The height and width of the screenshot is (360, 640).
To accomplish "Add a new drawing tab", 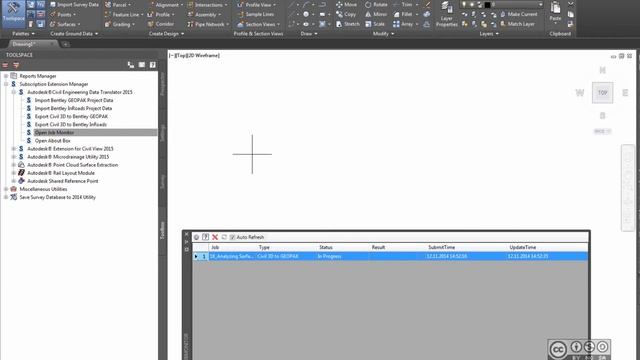I will (66, 44).
